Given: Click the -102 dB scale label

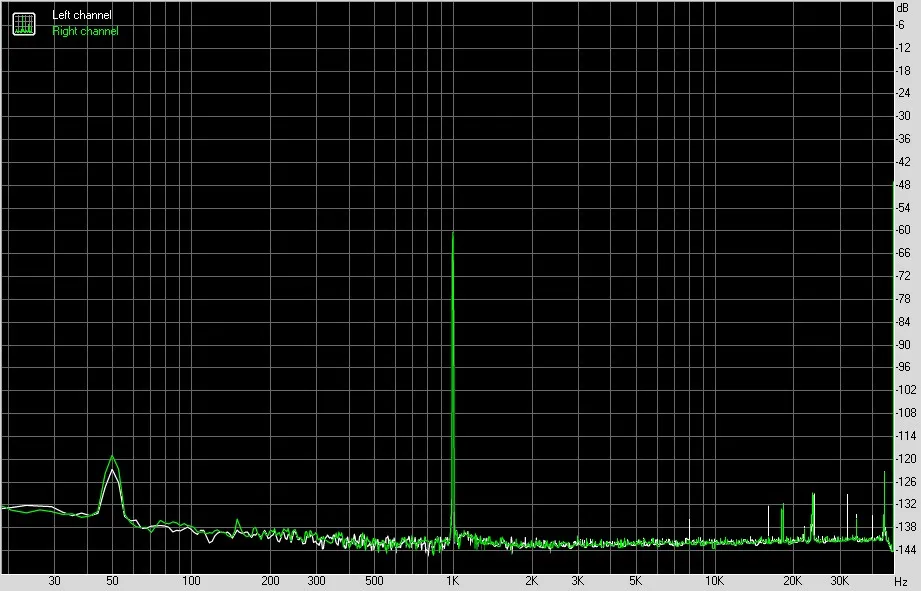Looking at the screenshot, I should [905, 390].
